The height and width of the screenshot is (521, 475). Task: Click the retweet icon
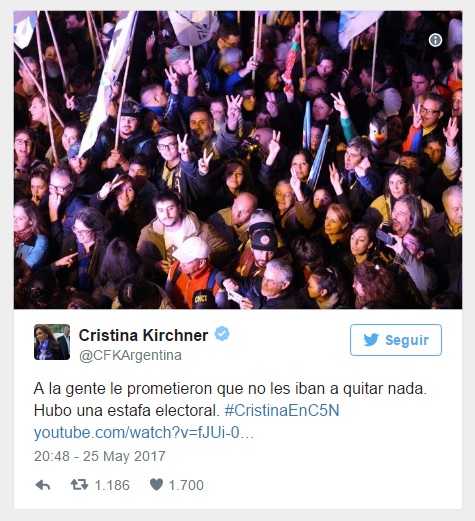click(79, 485)
